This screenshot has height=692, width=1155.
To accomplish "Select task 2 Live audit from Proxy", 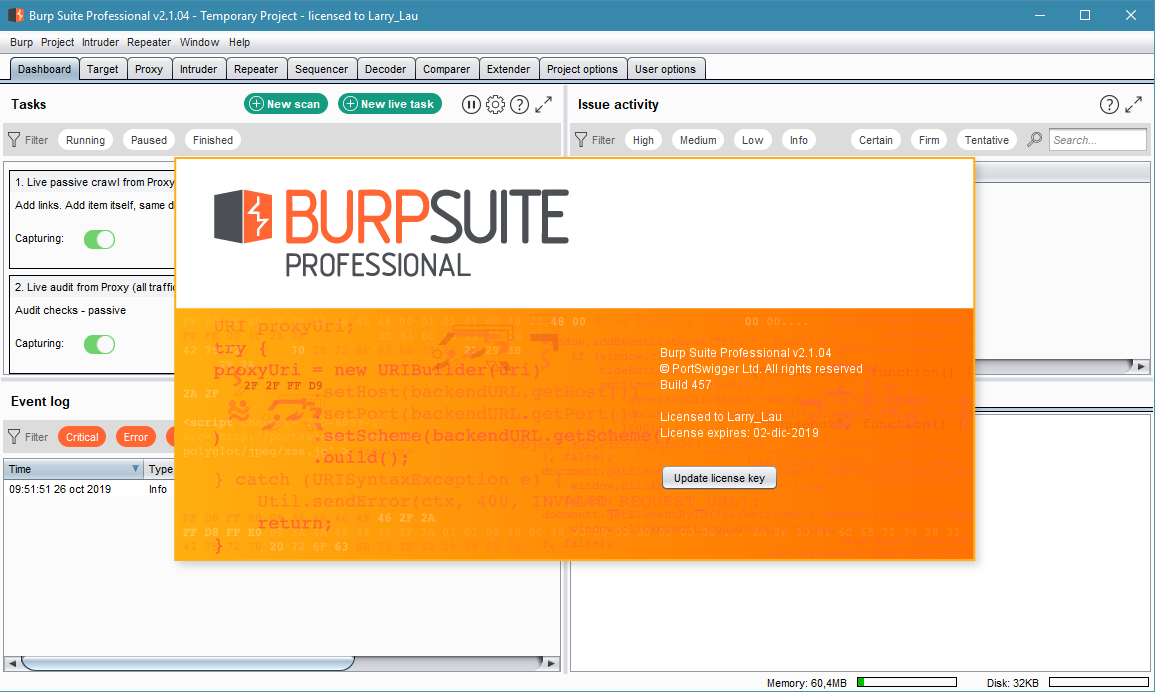I will 93,325.
